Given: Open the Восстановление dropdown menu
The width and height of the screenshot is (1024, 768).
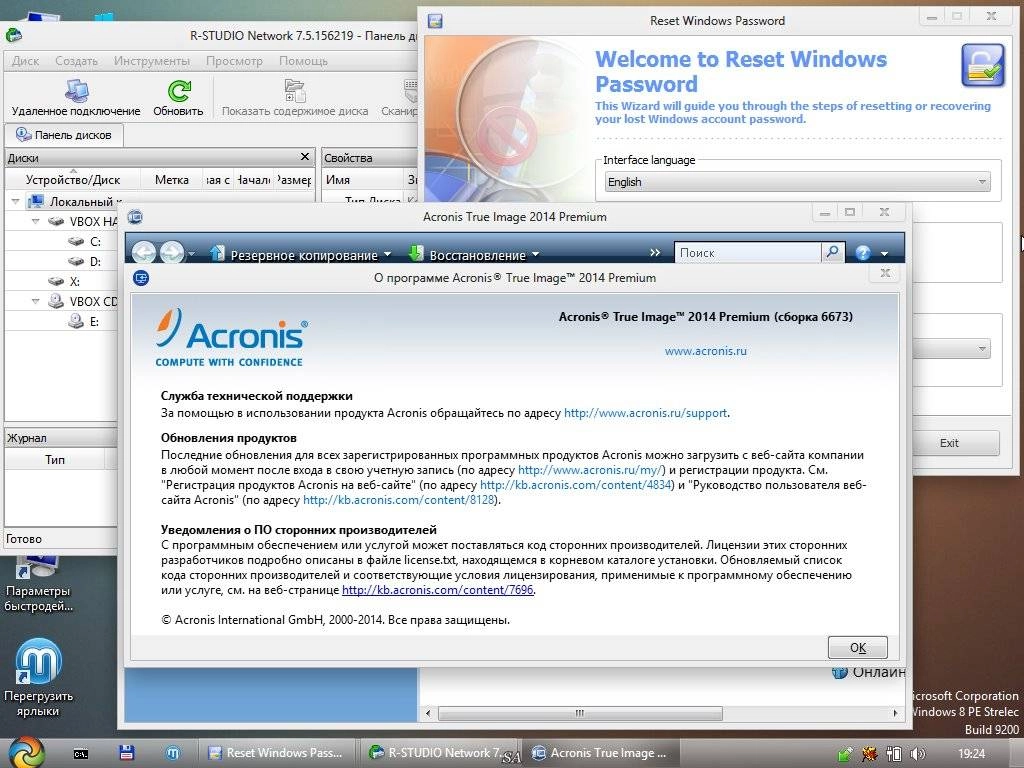Looking at the screenshot, I should point(536,255).
